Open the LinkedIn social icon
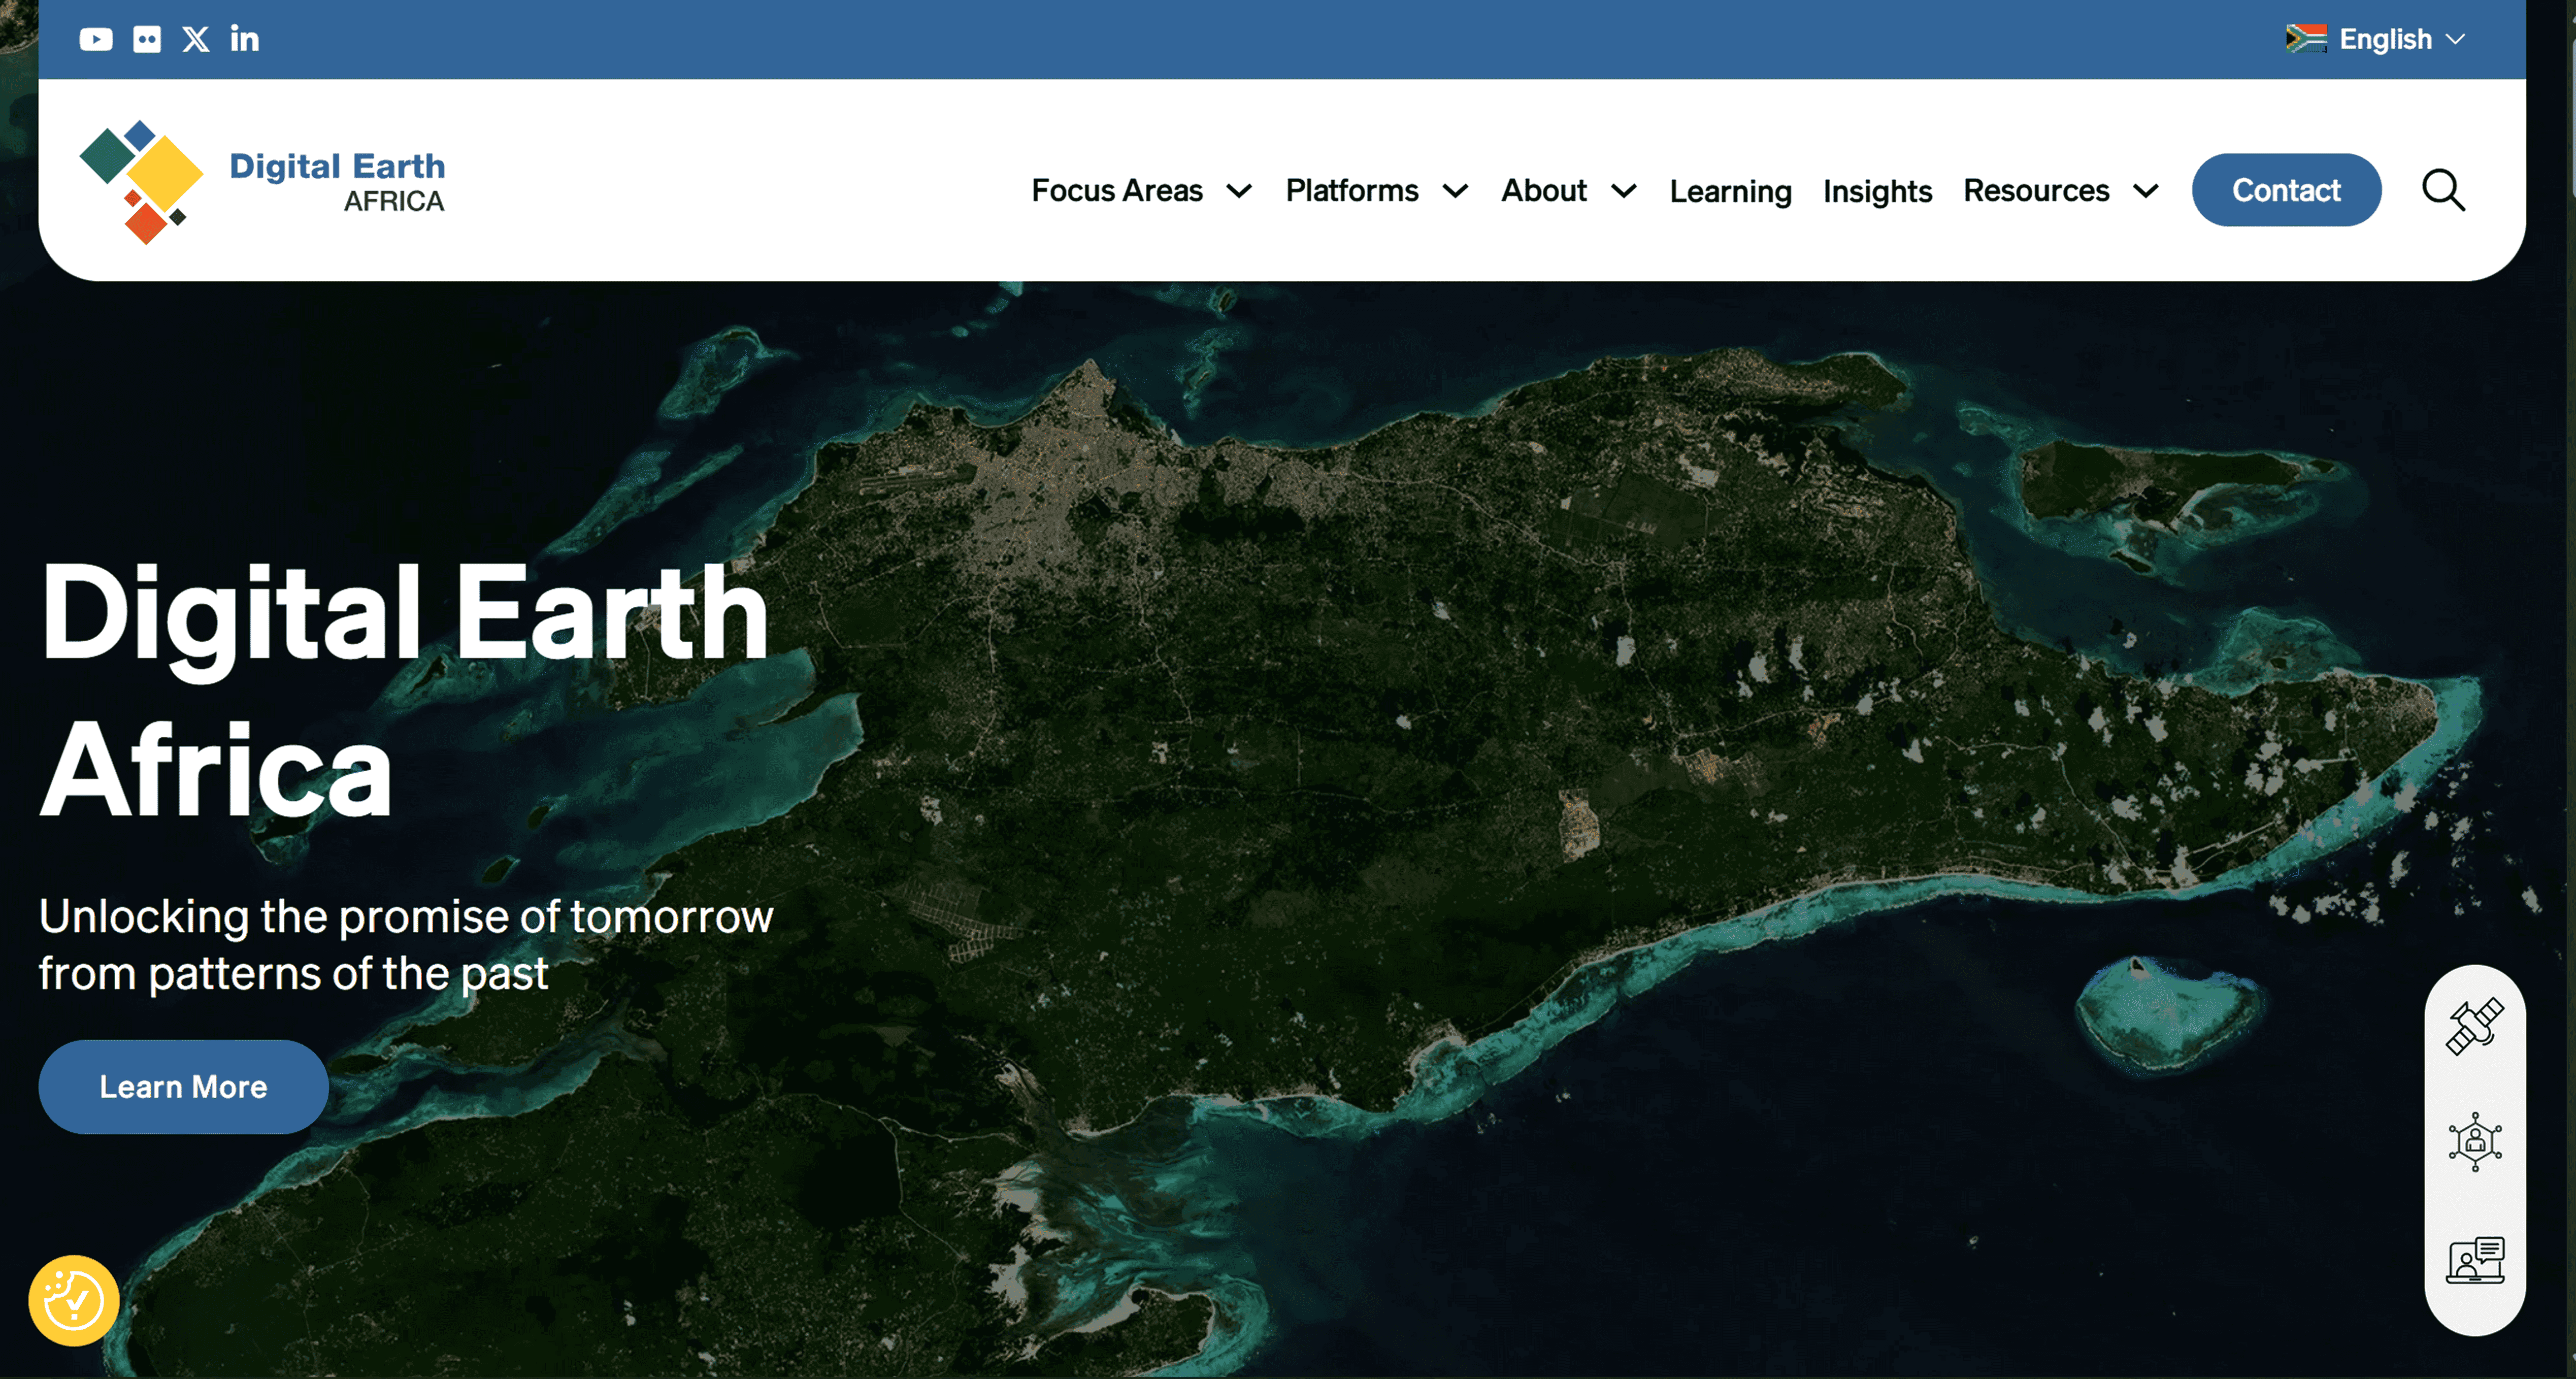Image resolution: width=2576 pixels, height=1379 pixels. click(244, 39)
